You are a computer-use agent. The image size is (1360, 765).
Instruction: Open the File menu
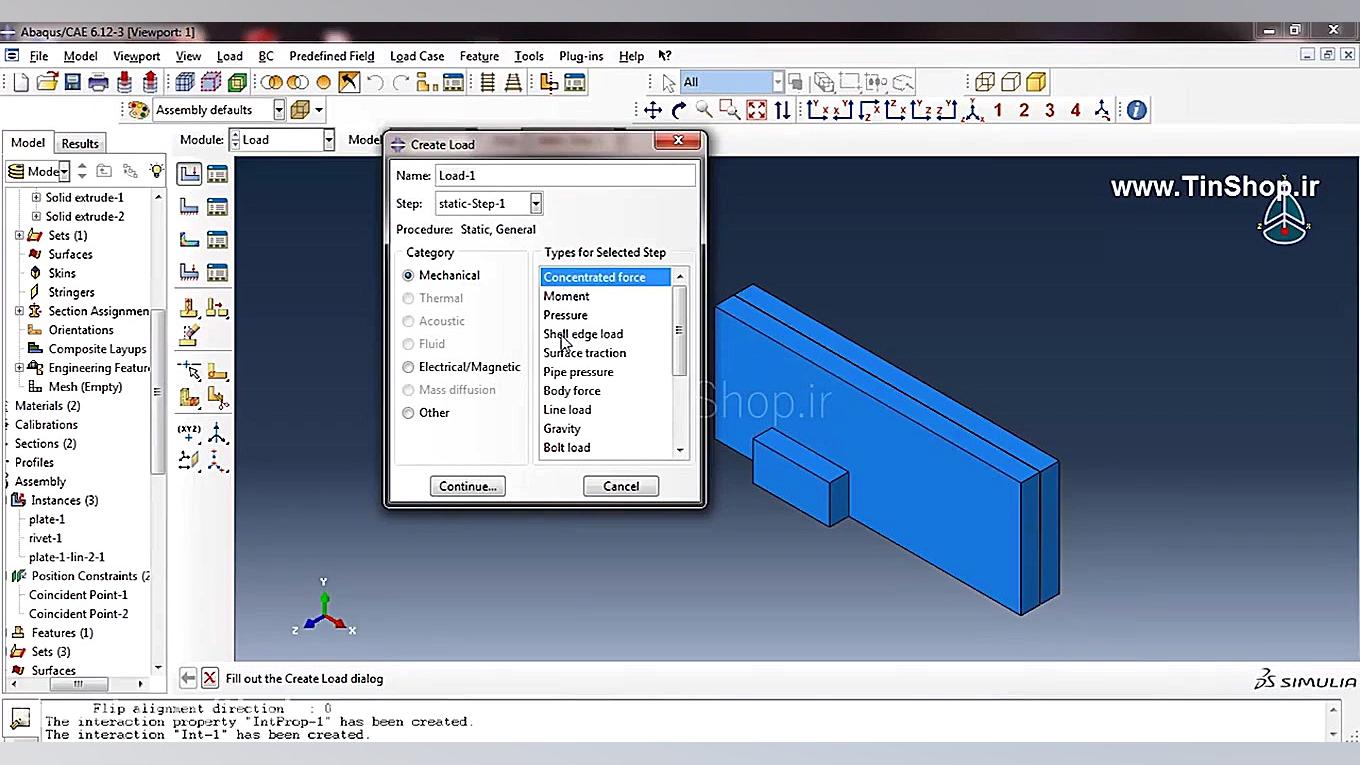click(x=39, y=56)
